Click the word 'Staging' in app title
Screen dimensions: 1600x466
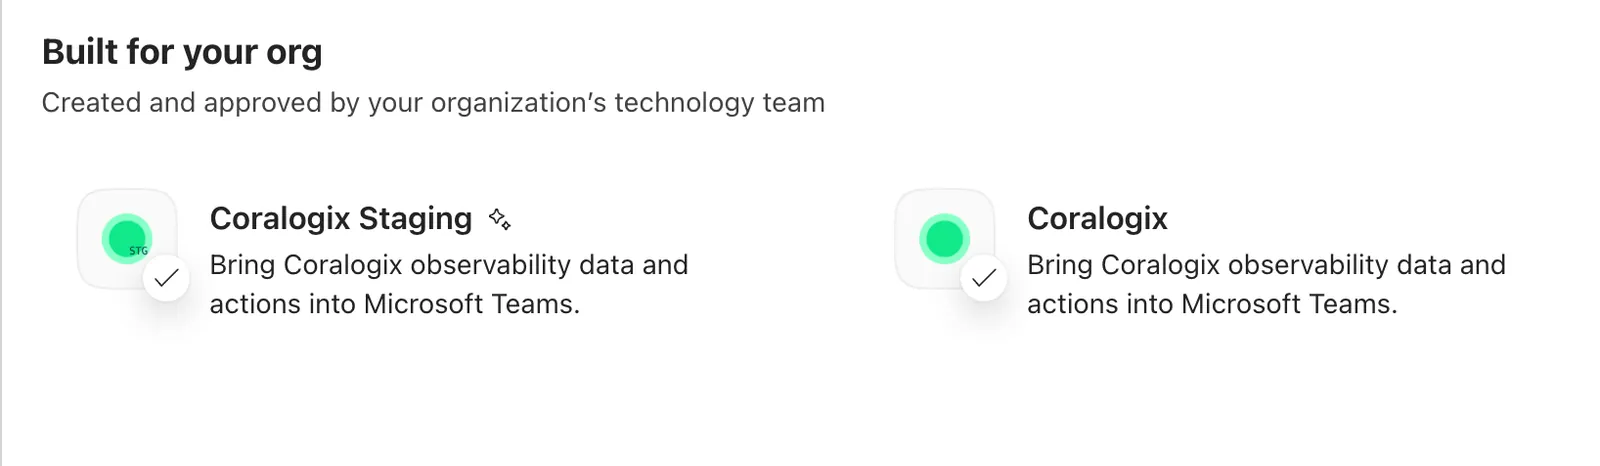tap(415, 218)
